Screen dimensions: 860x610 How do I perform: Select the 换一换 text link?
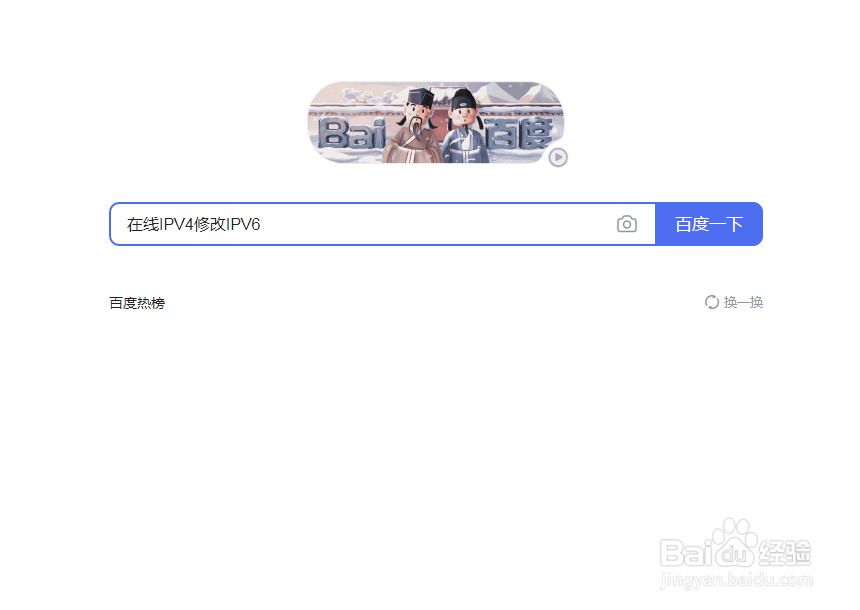(x=743, y=302)
